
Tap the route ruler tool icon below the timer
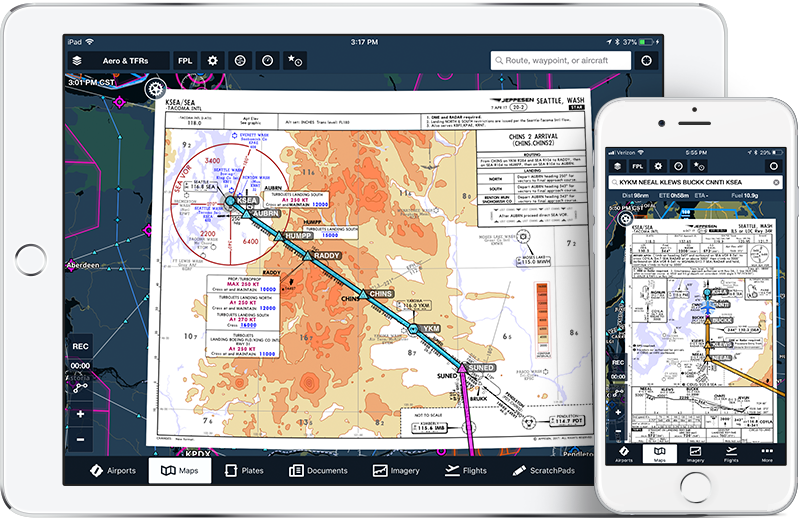click(80, 385)
